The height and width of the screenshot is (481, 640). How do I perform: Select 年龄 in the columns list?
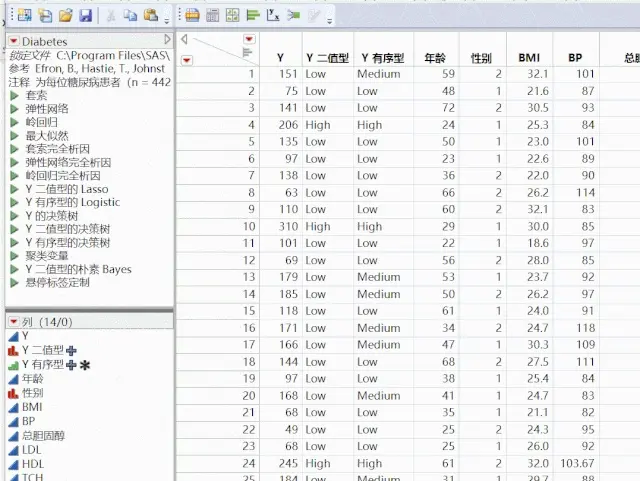pyautogui.click(x=33, y=379)
